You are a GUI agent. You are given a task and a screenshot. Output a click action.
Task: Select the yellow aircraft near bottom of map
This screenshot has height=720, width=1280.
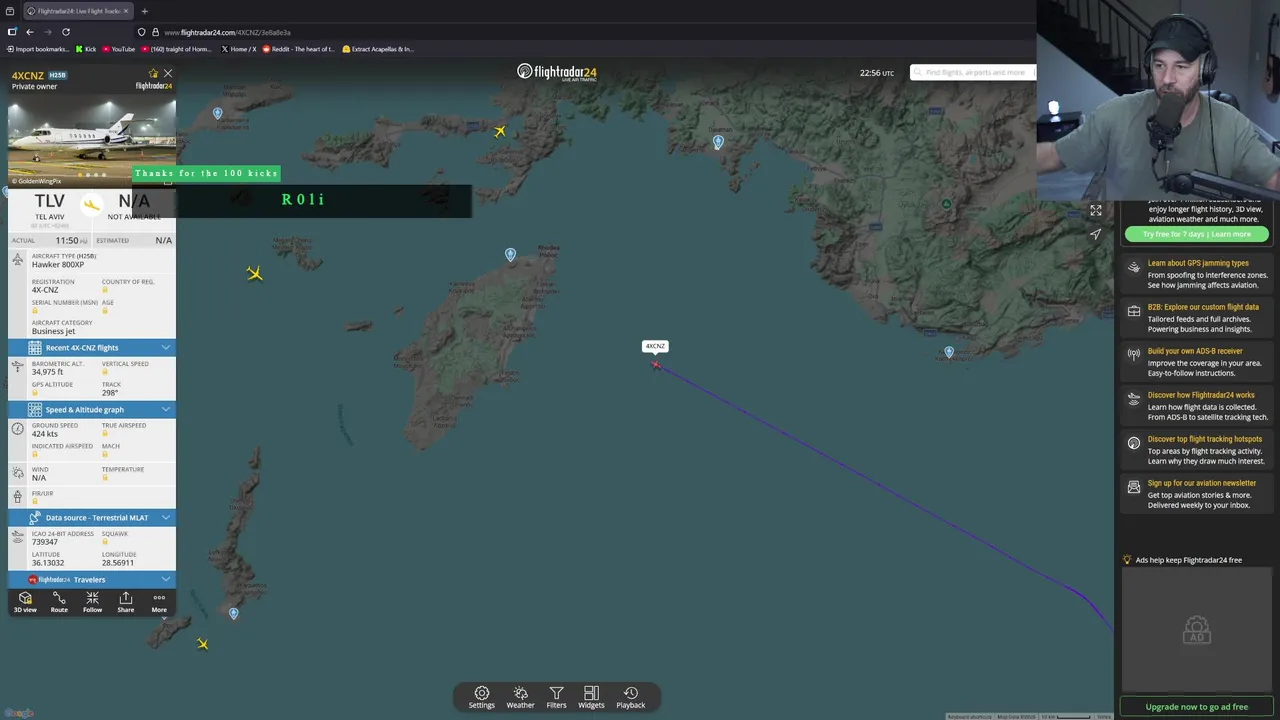[x=203, y=644]
